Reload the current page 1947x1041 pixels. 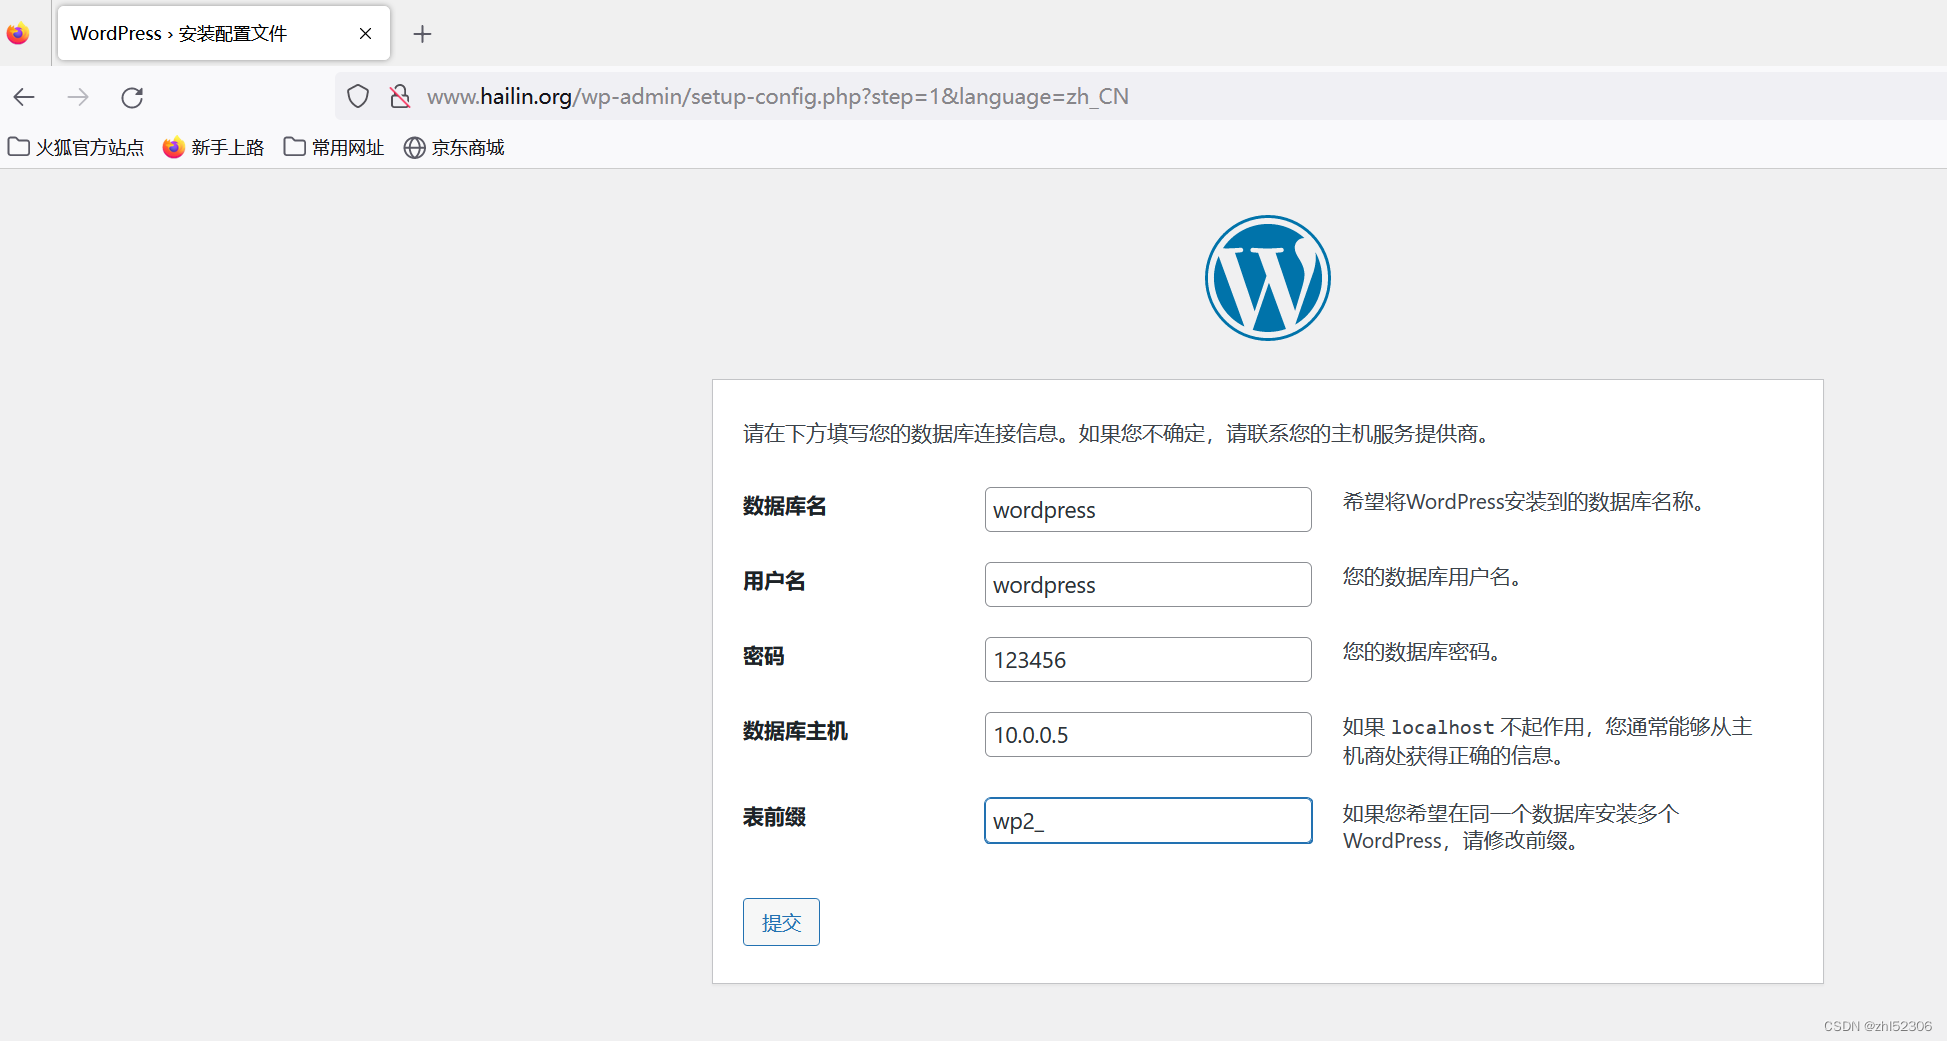pos(132,97)
